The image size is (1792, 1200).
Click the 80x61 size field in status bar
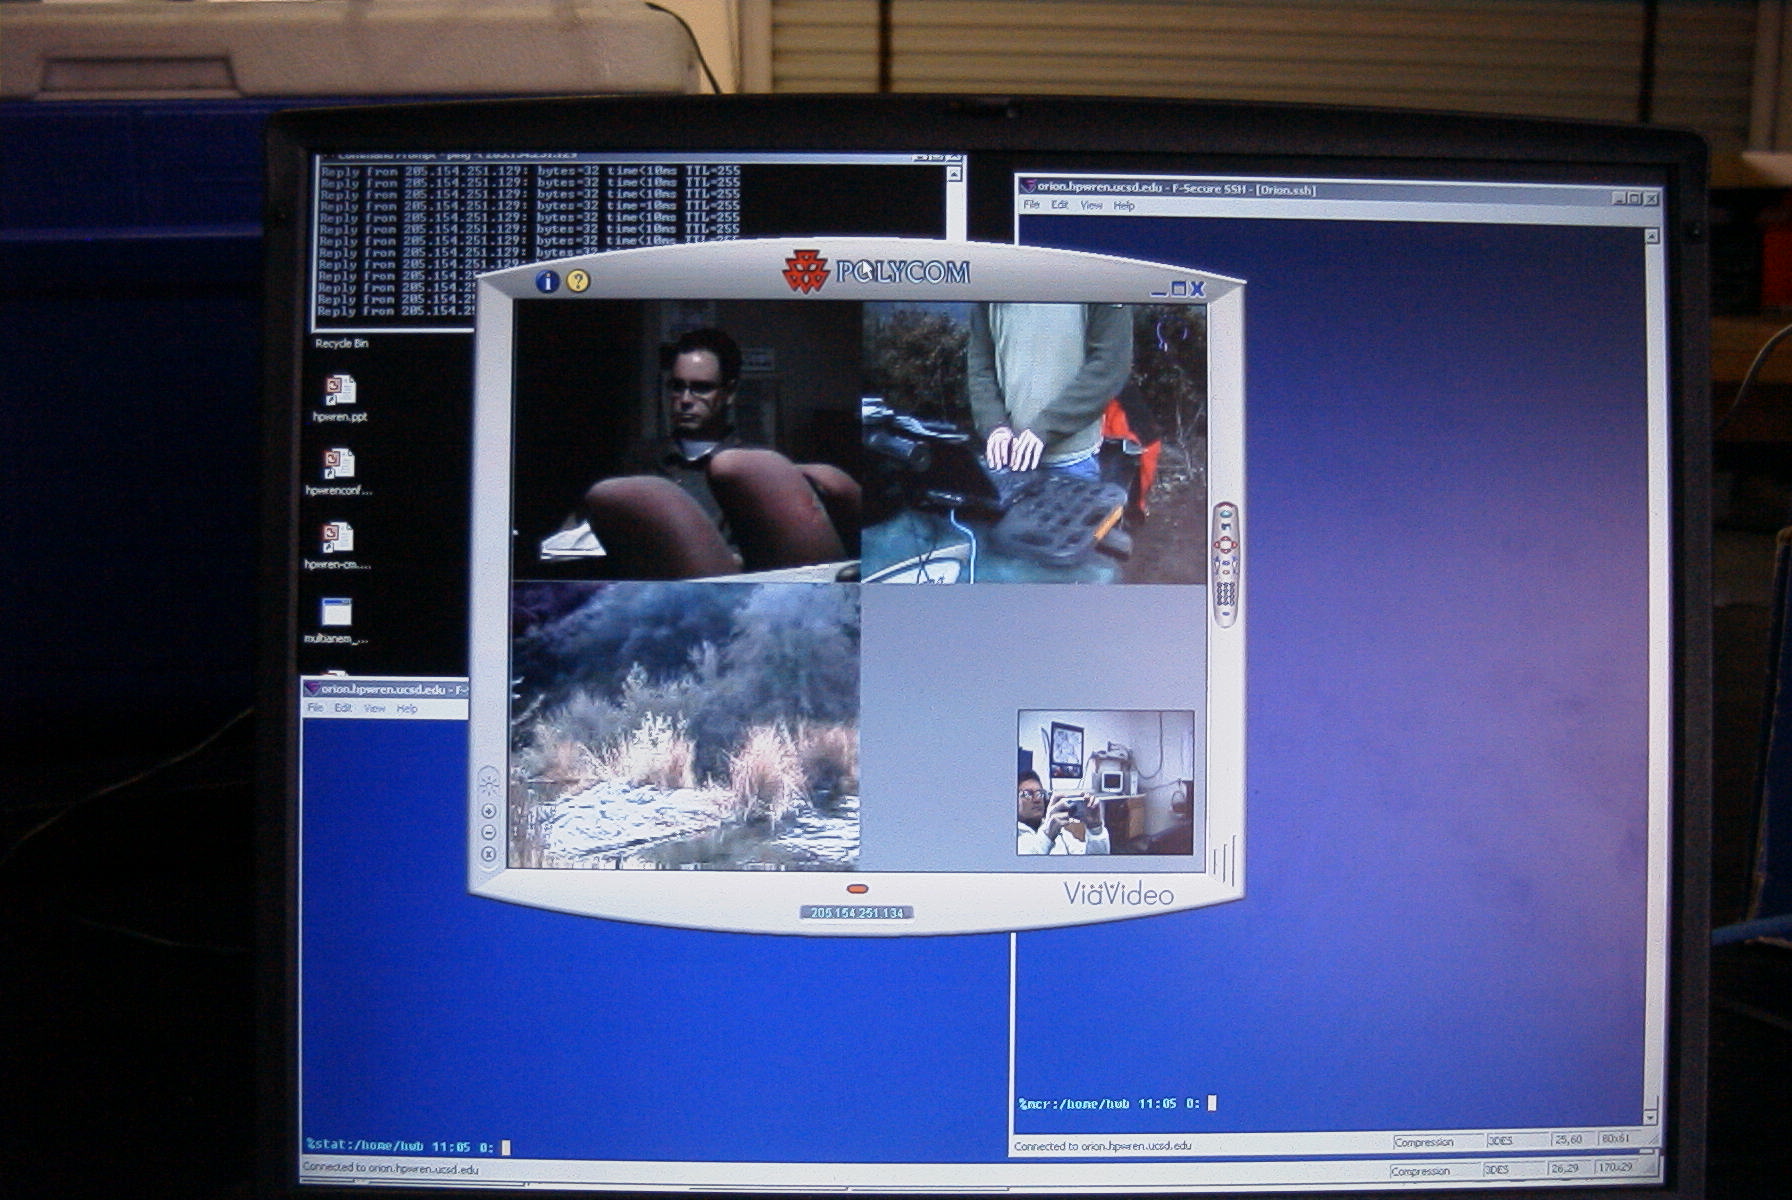click(x=1619, y=1139)
